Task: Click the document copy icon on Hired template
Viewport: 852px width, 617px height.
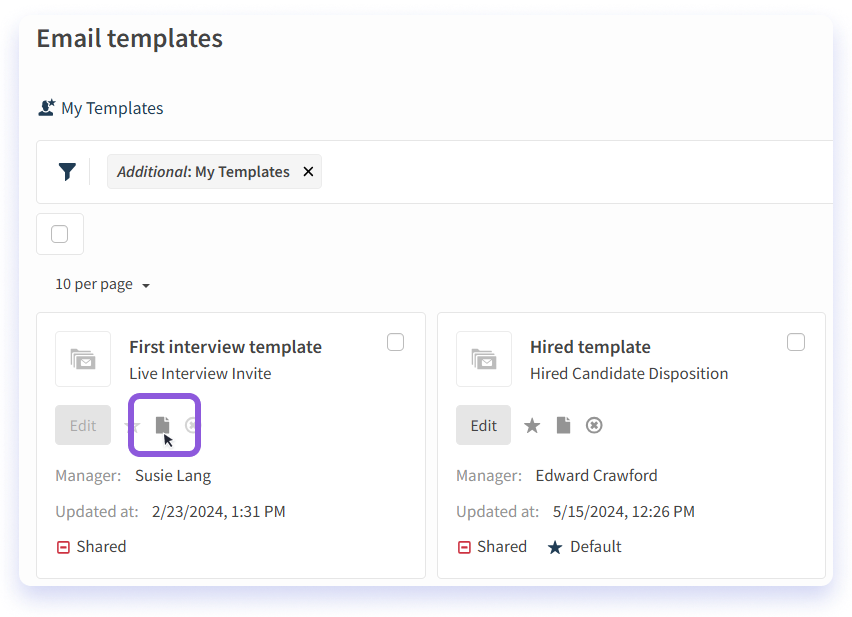Action: click(x=563, y=425)
